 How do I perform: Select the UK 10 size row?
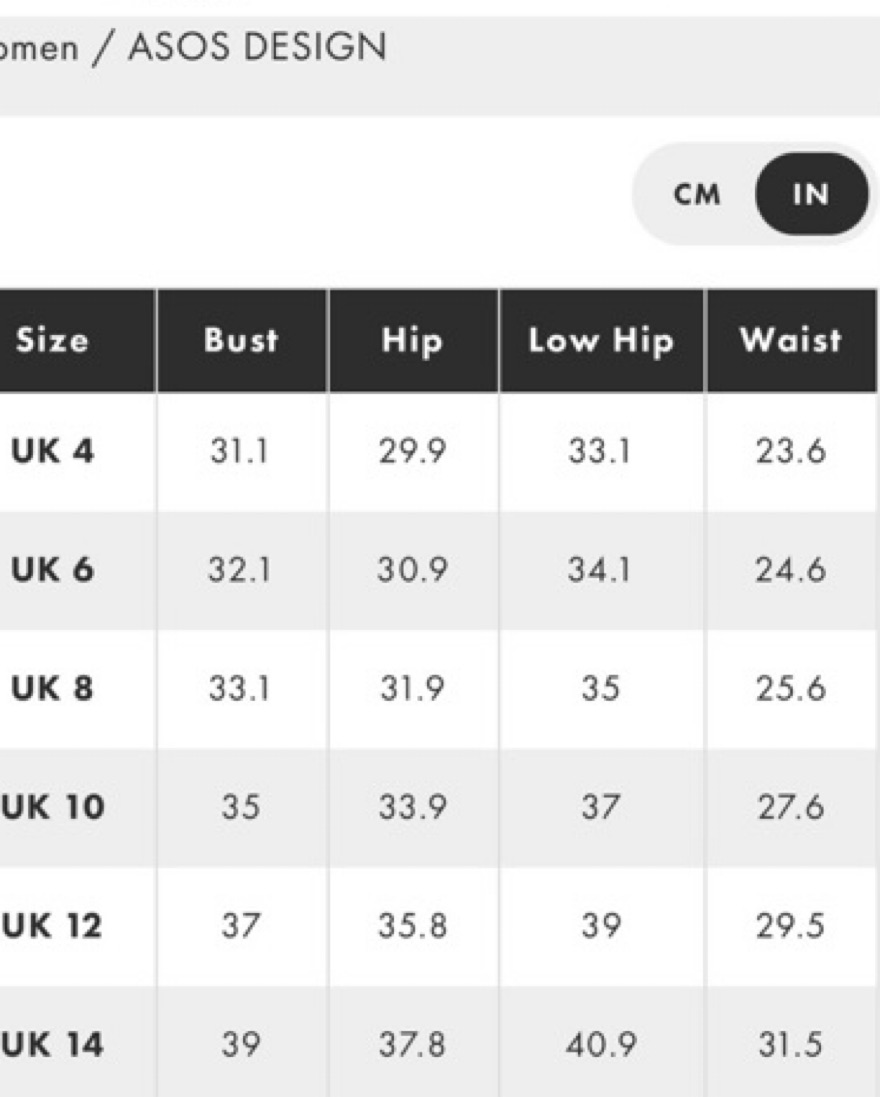[440, 807]
